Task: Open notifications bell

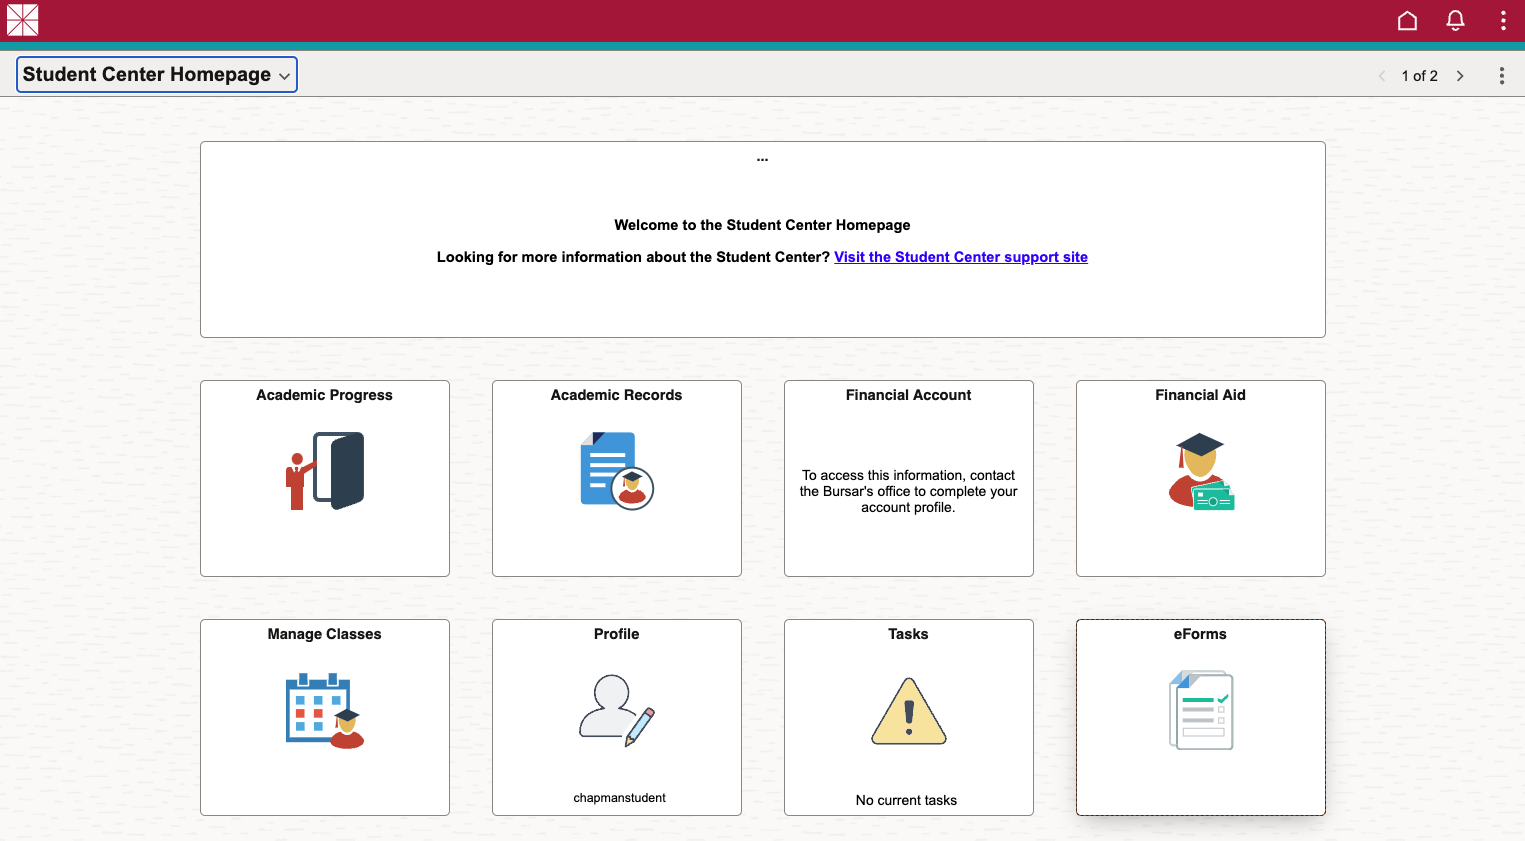Action: pos(1455,21)
